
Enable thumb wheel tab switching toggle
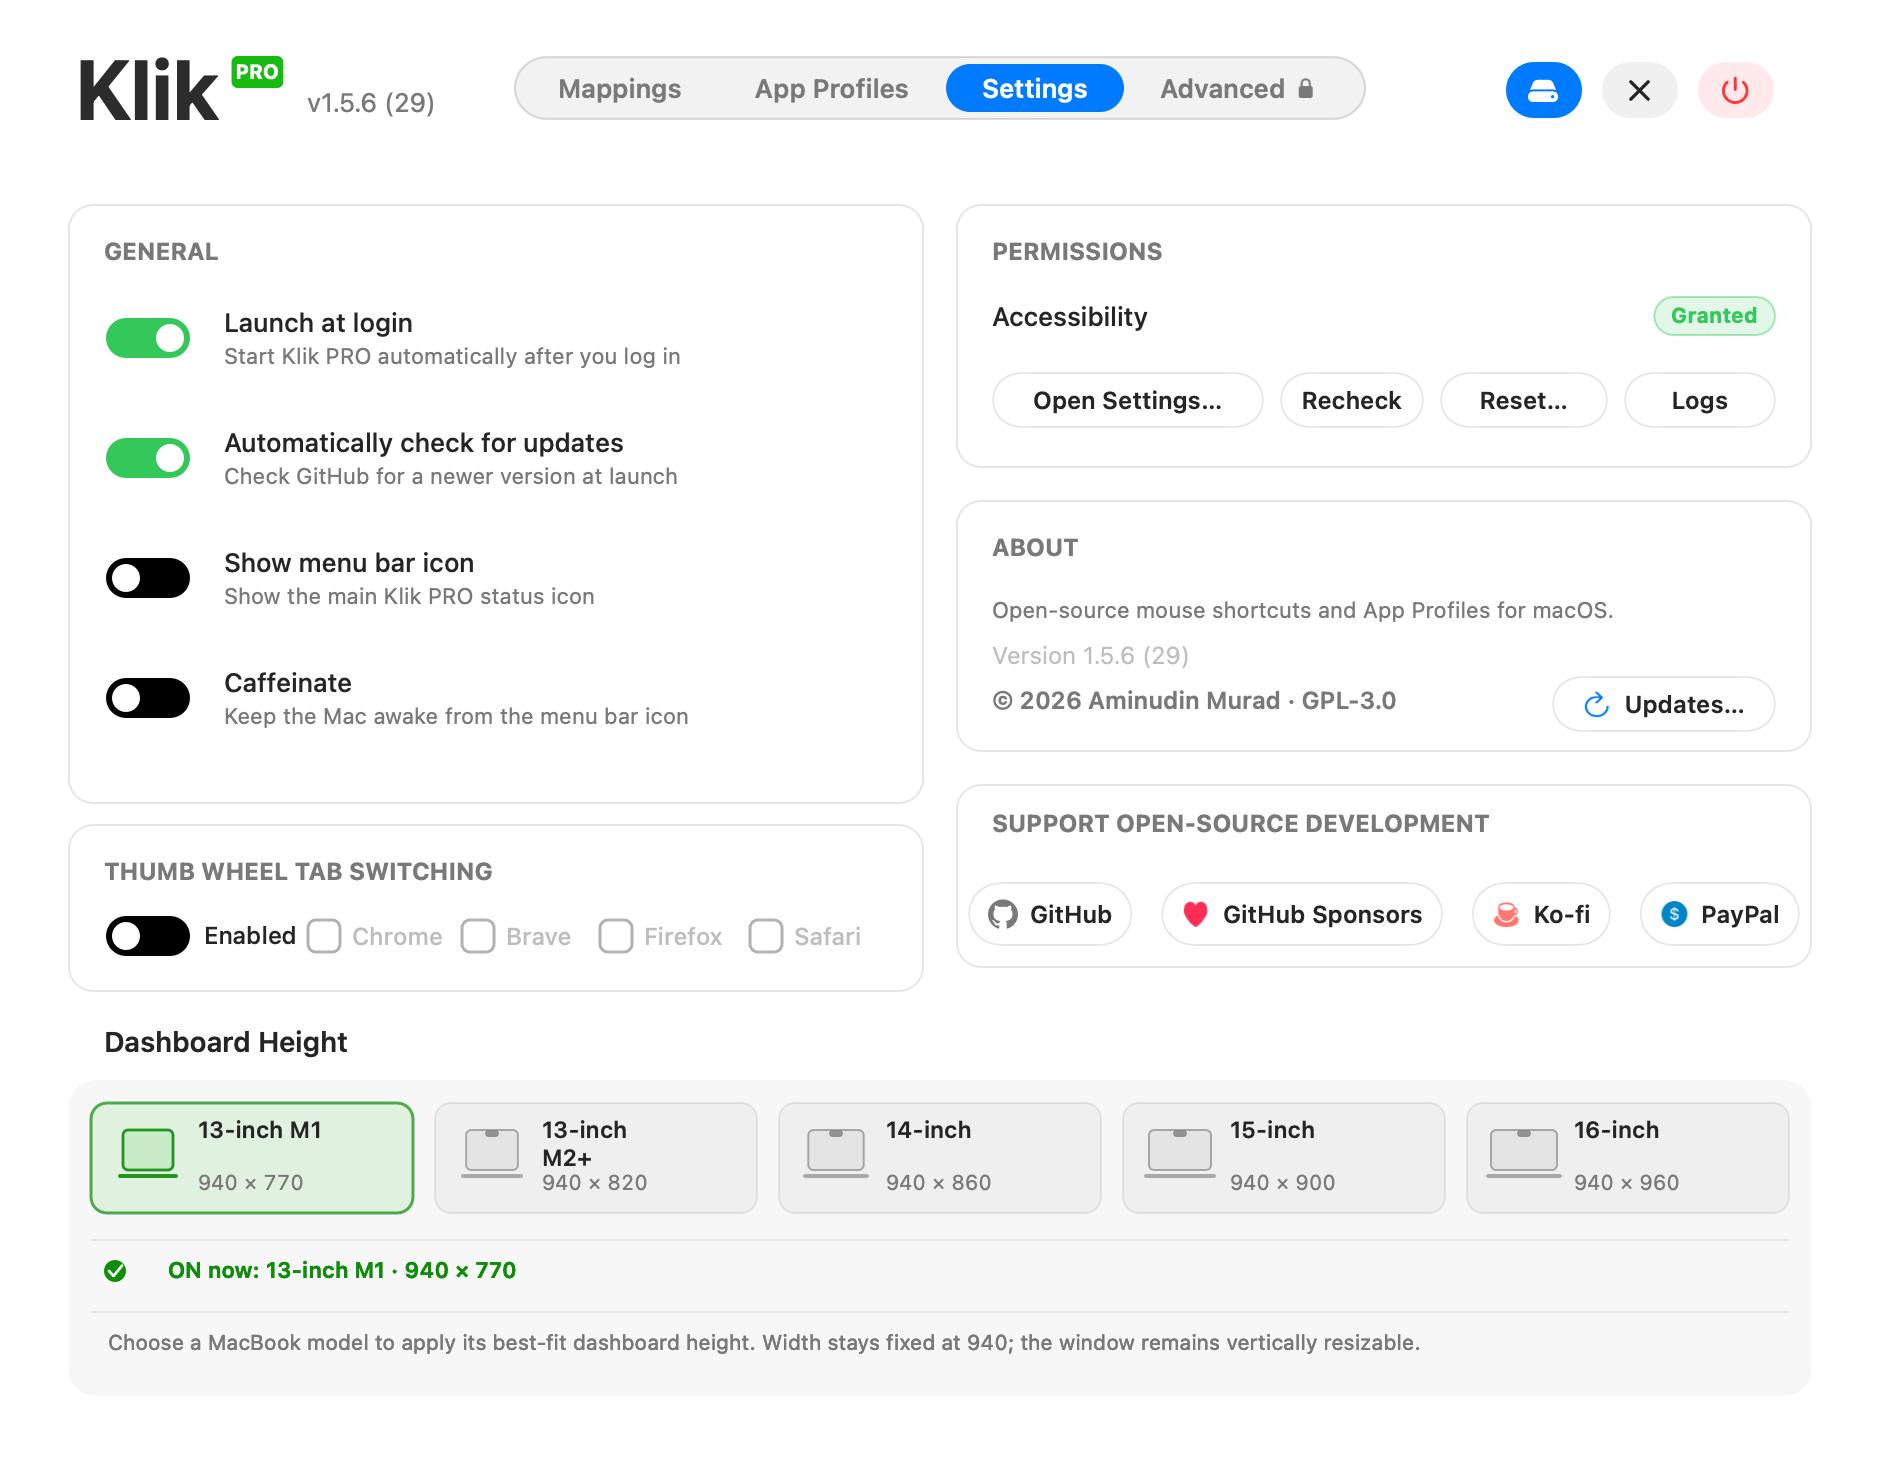(x=148, y=936)
